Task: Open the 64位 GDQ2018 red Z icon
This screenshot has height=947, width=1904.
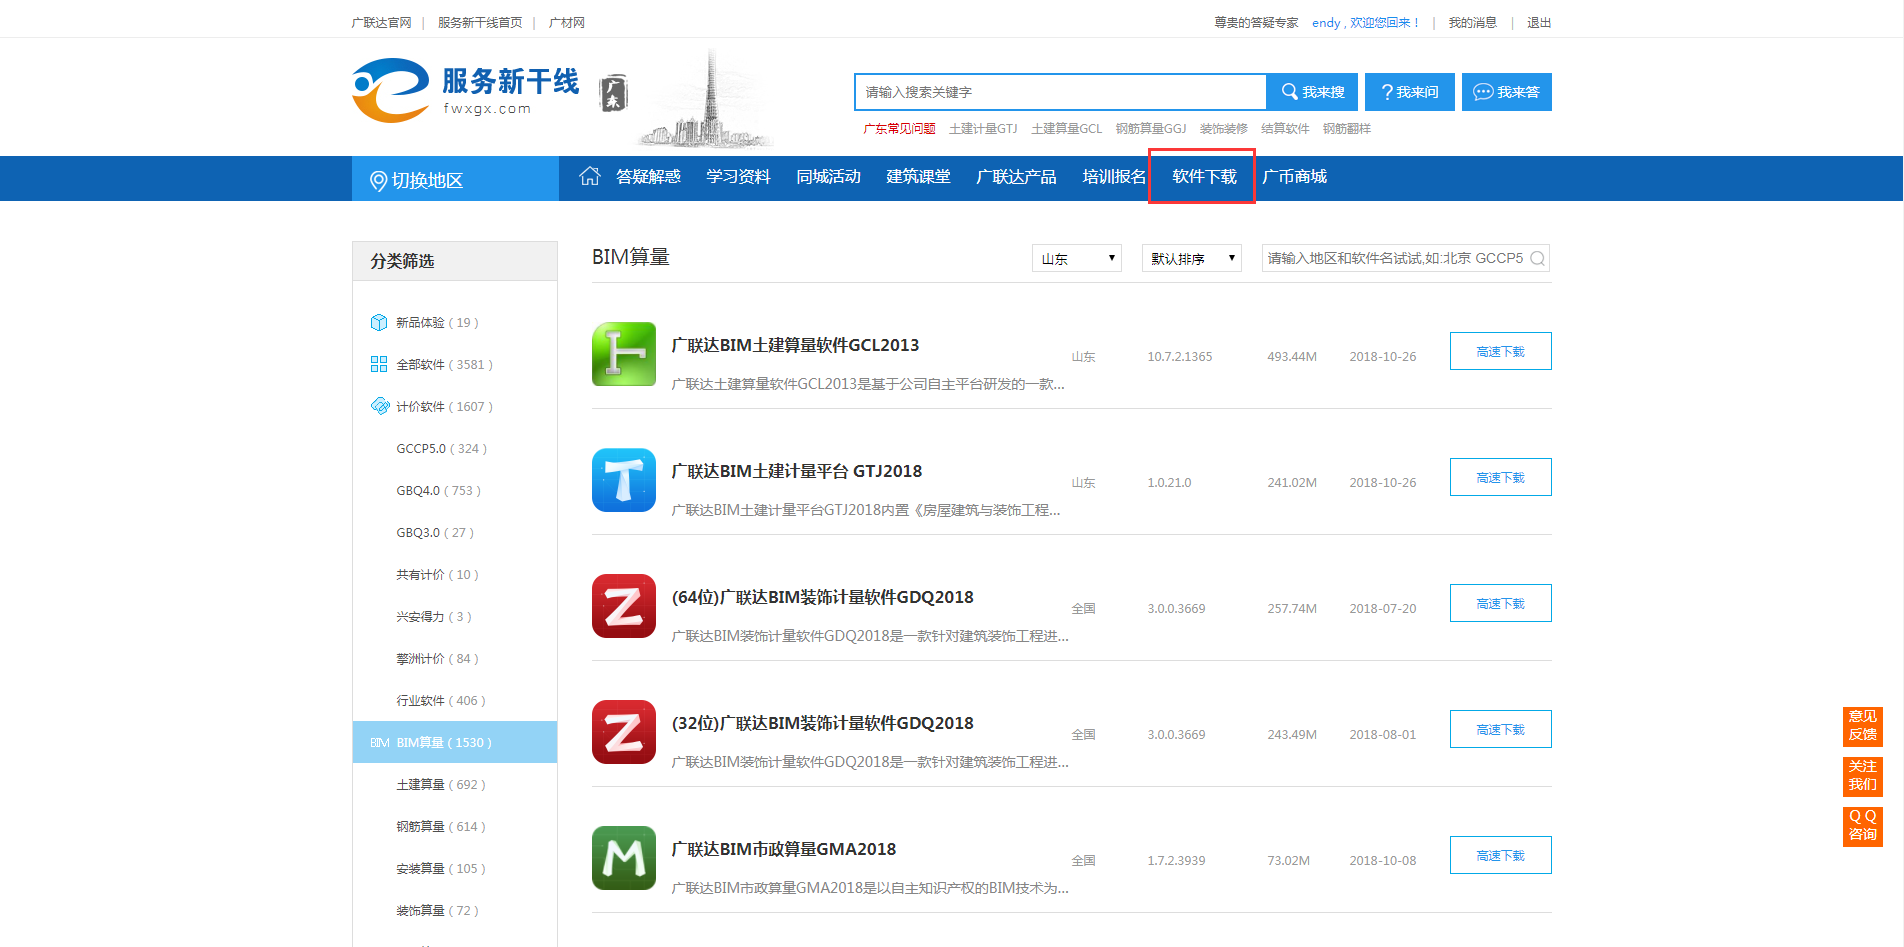Action: (x=624, y=606)
